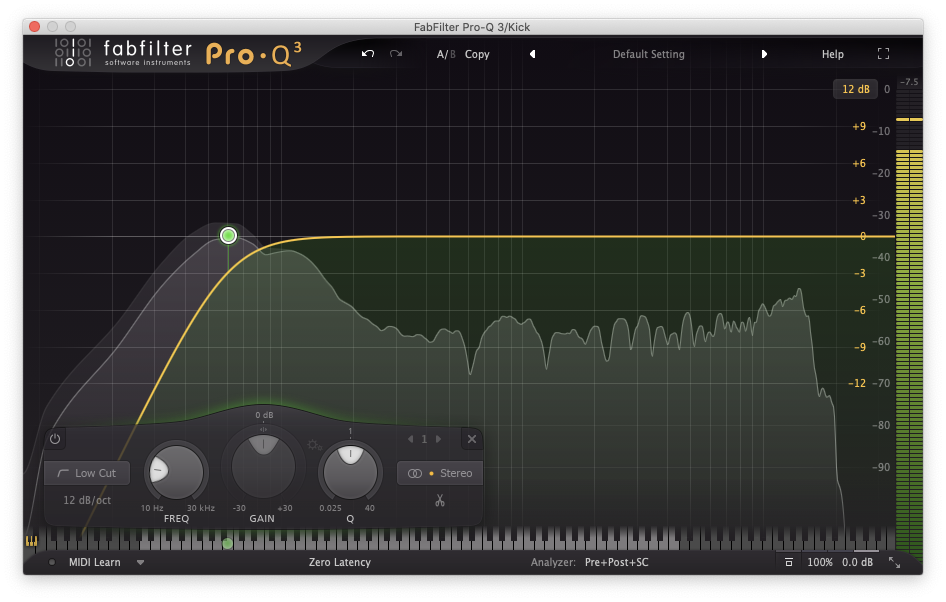This screenshot has height=602, width=946.
Task: Click the resize interface icon
Action: pyautogui.click(x=894, y=562)
